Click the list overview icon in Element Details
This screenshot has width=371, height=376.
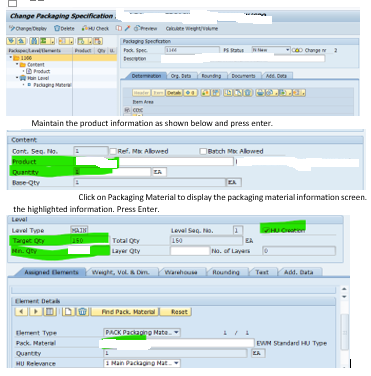click(x=50, y=312)
